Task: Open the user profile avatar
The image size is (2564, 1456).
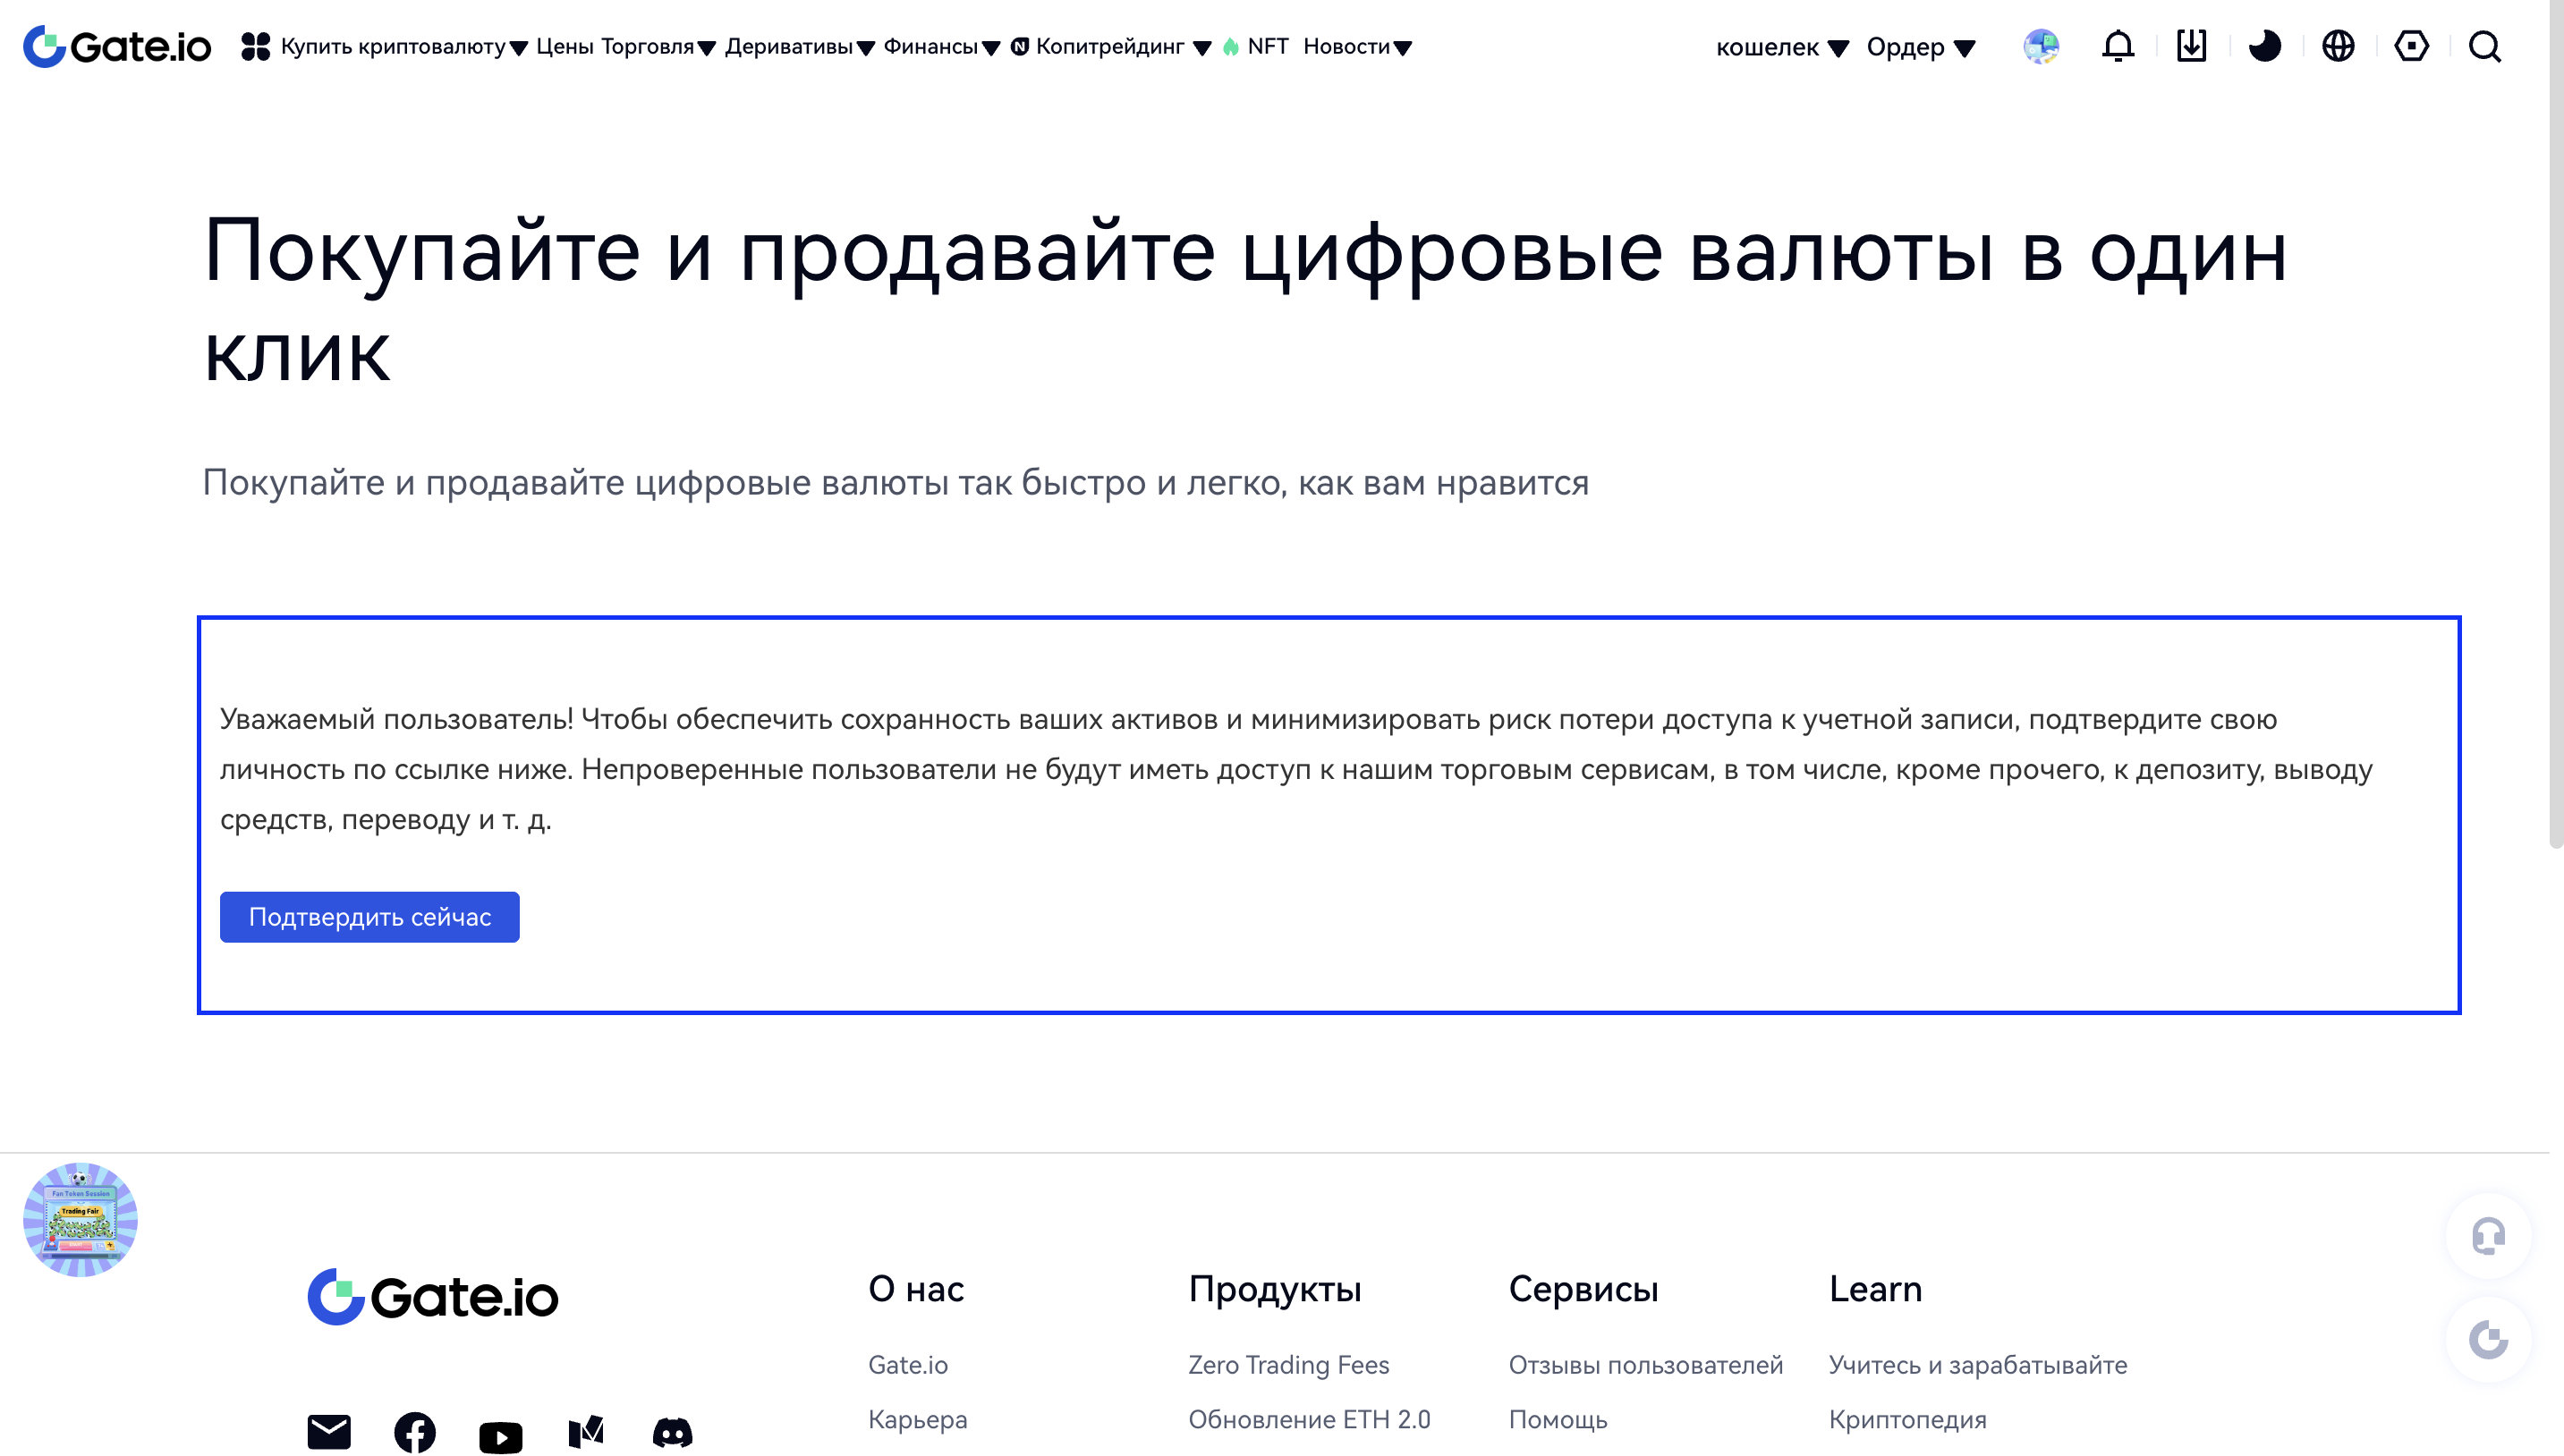Action: (x=2041, y=46)
